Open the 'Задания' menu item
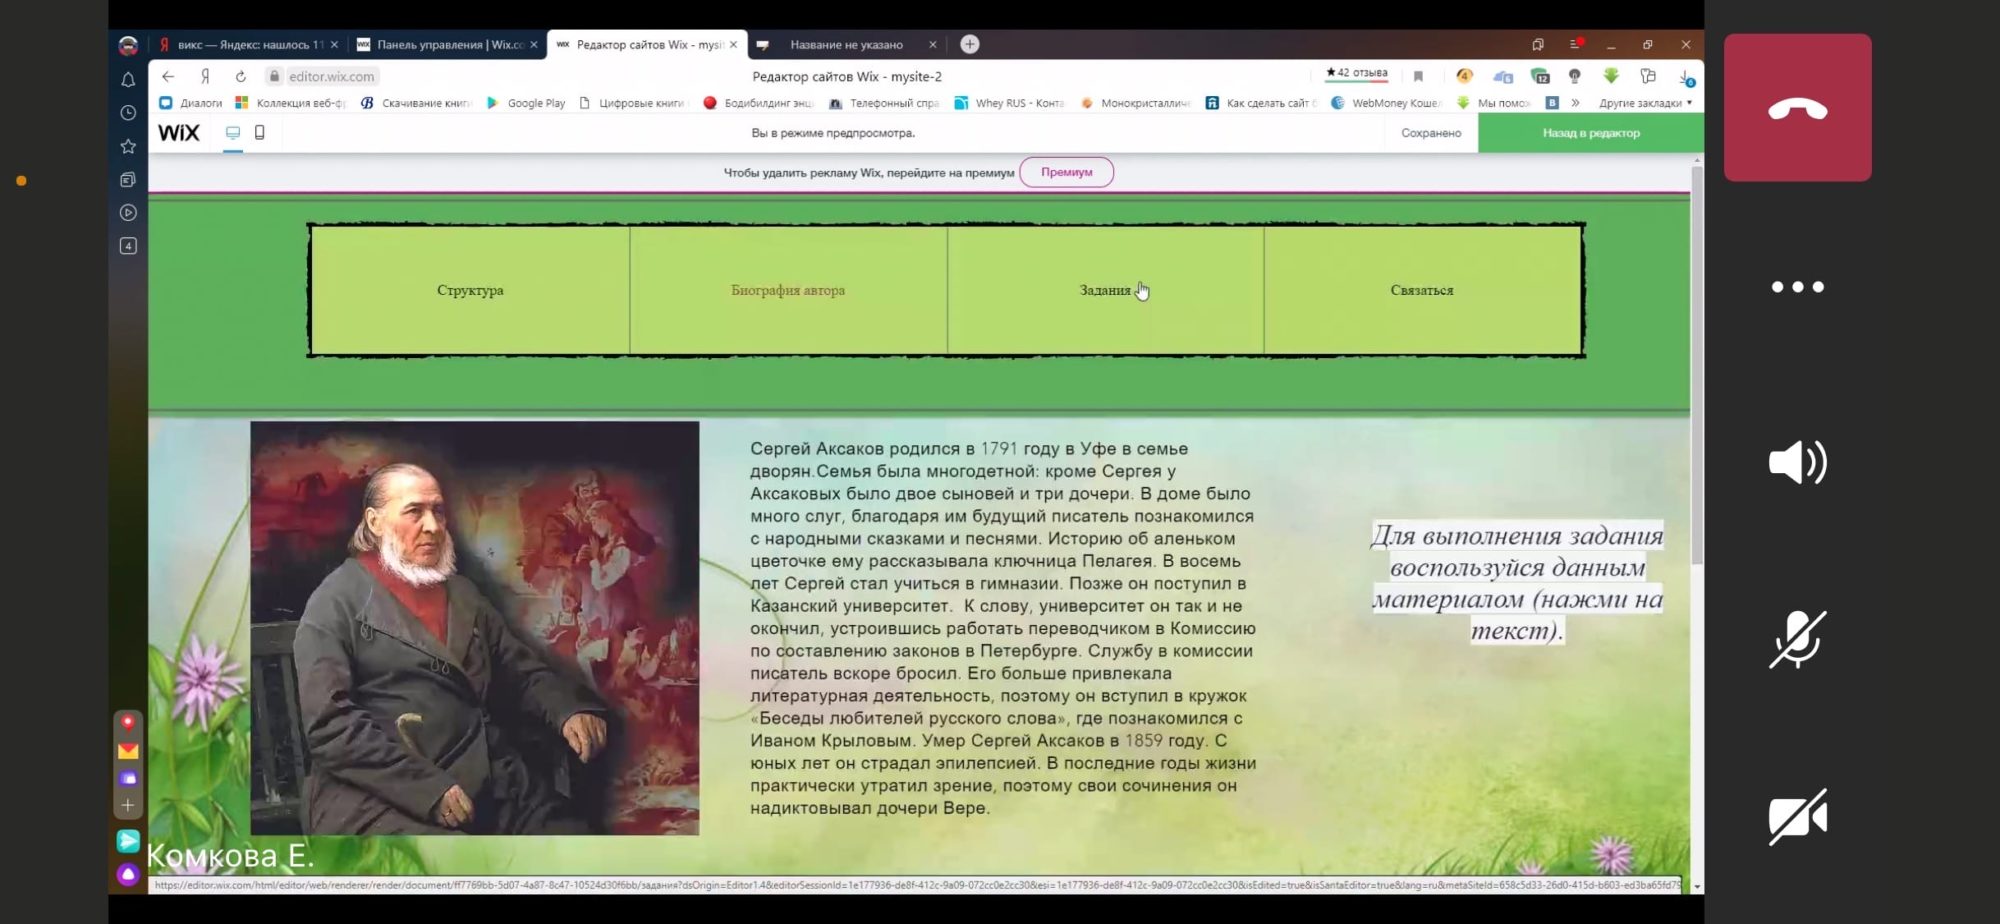Image resolution: width=2000 pixels, height=924 pixels. 1105,290
